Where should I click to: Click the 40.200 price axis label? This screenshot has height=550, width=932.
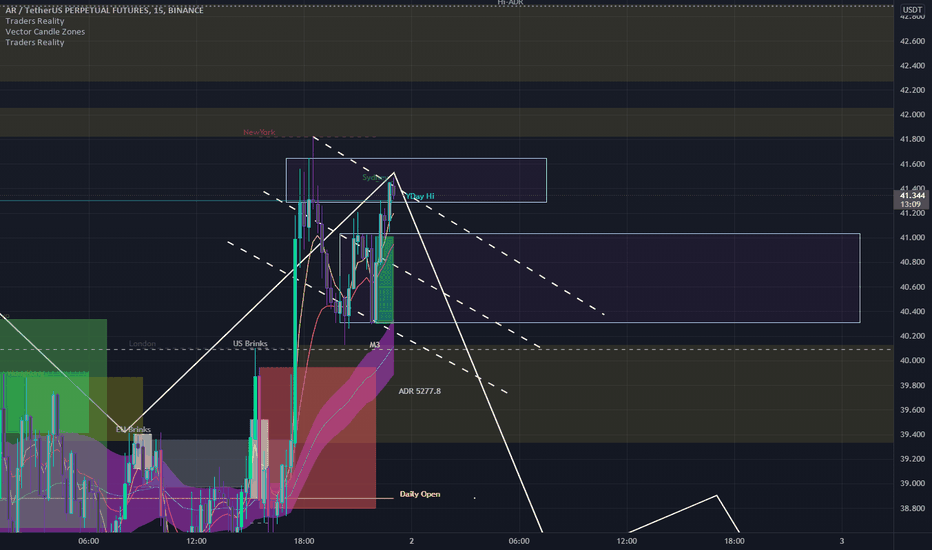tap(912, 335)
